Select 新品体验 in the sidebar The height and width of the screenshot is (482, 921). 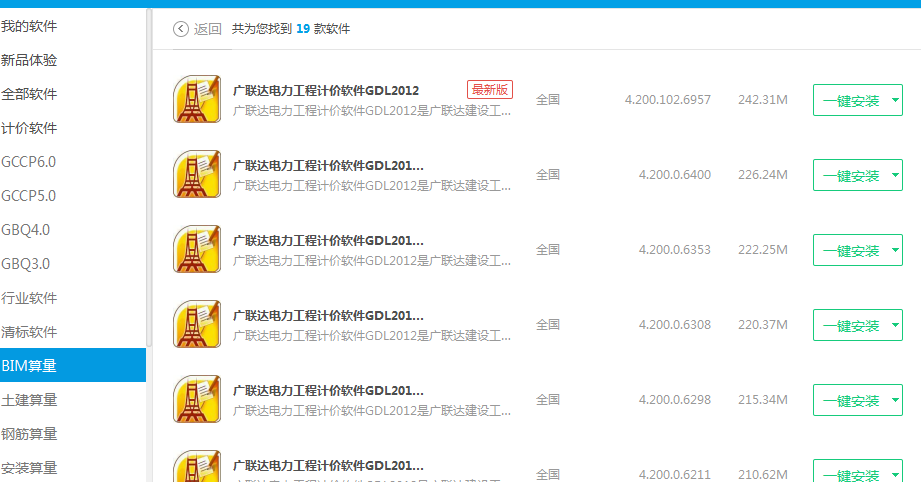pos(29,60)
